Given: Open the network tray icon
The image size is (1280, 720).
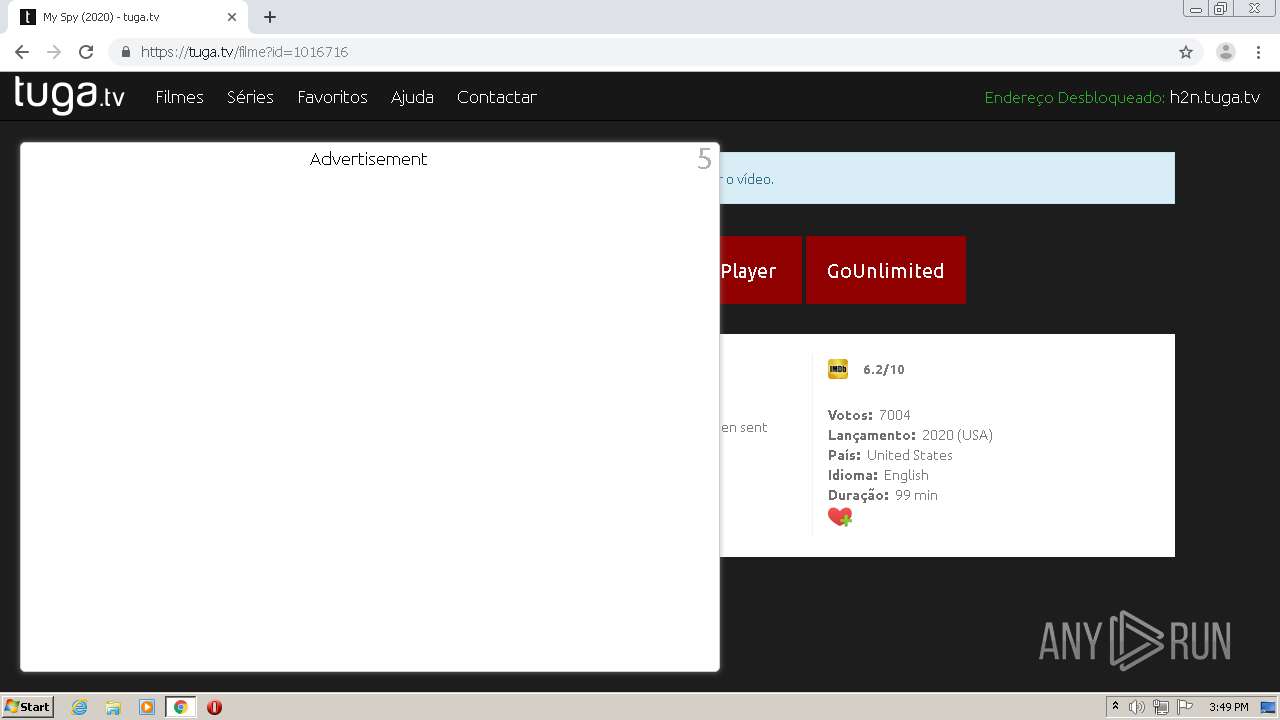Looking at the screenshot, I should pyautogui.click(x=1161, y=707).
